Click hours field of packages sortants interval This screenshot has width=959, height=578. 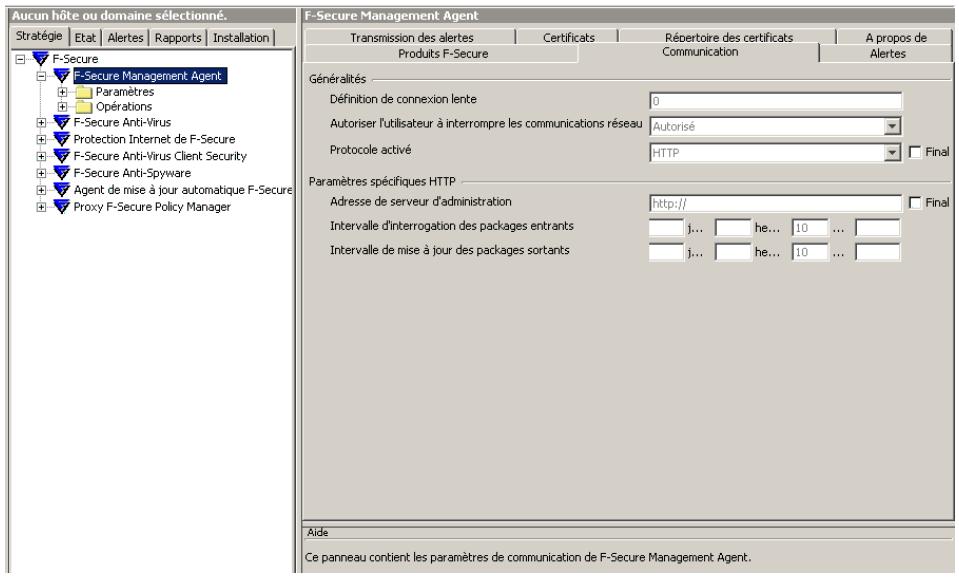point(733,252)
